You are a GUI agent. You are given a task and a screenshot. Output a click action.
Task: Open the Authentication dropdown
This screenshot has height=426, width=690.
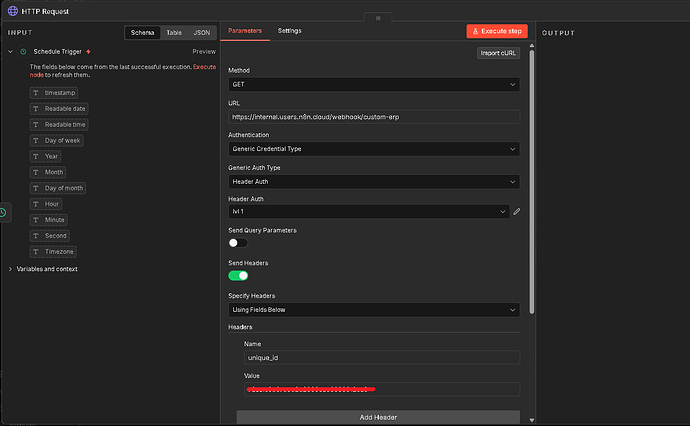373,148
